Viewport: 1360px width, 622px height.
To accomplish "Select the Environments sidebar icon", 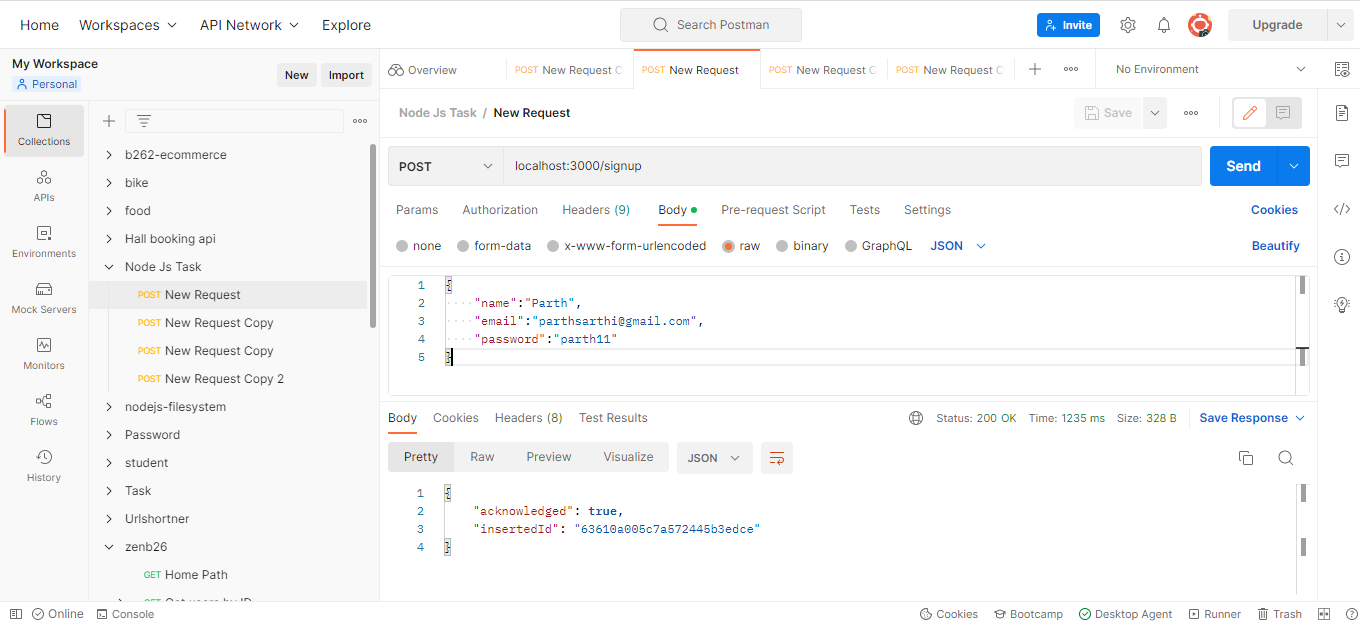I will click(x=43, y=240).
